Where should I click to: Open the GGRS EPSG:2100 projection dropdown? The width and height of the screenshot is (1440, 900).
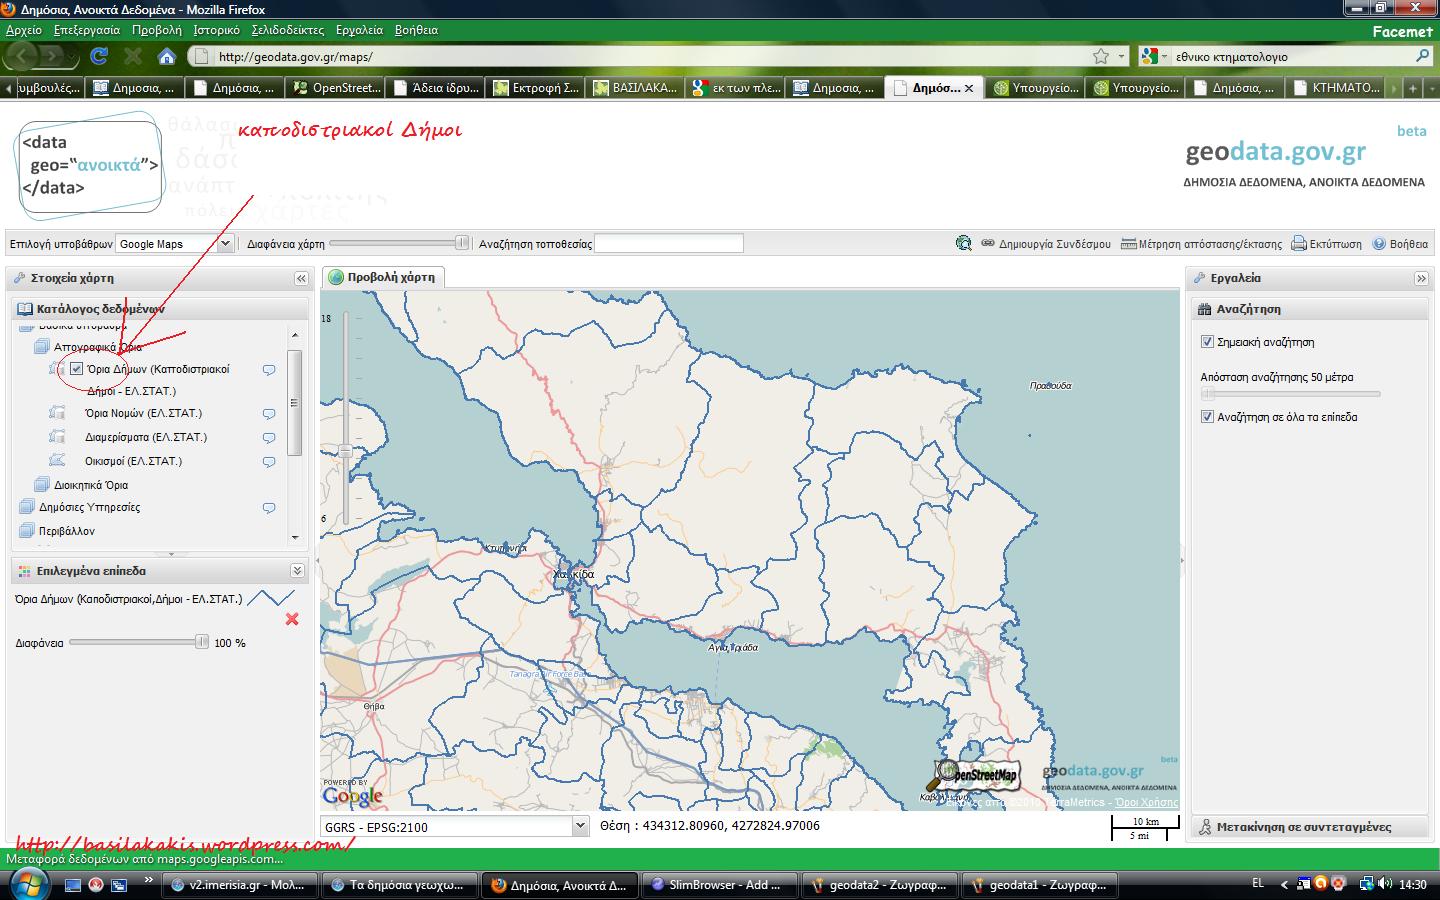[580, 826]
